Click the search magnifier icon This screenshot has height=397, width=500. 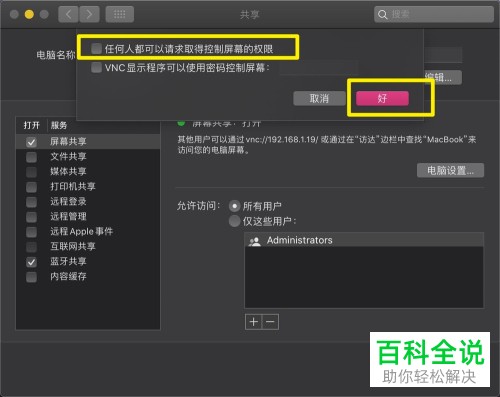tap(382, 15)
